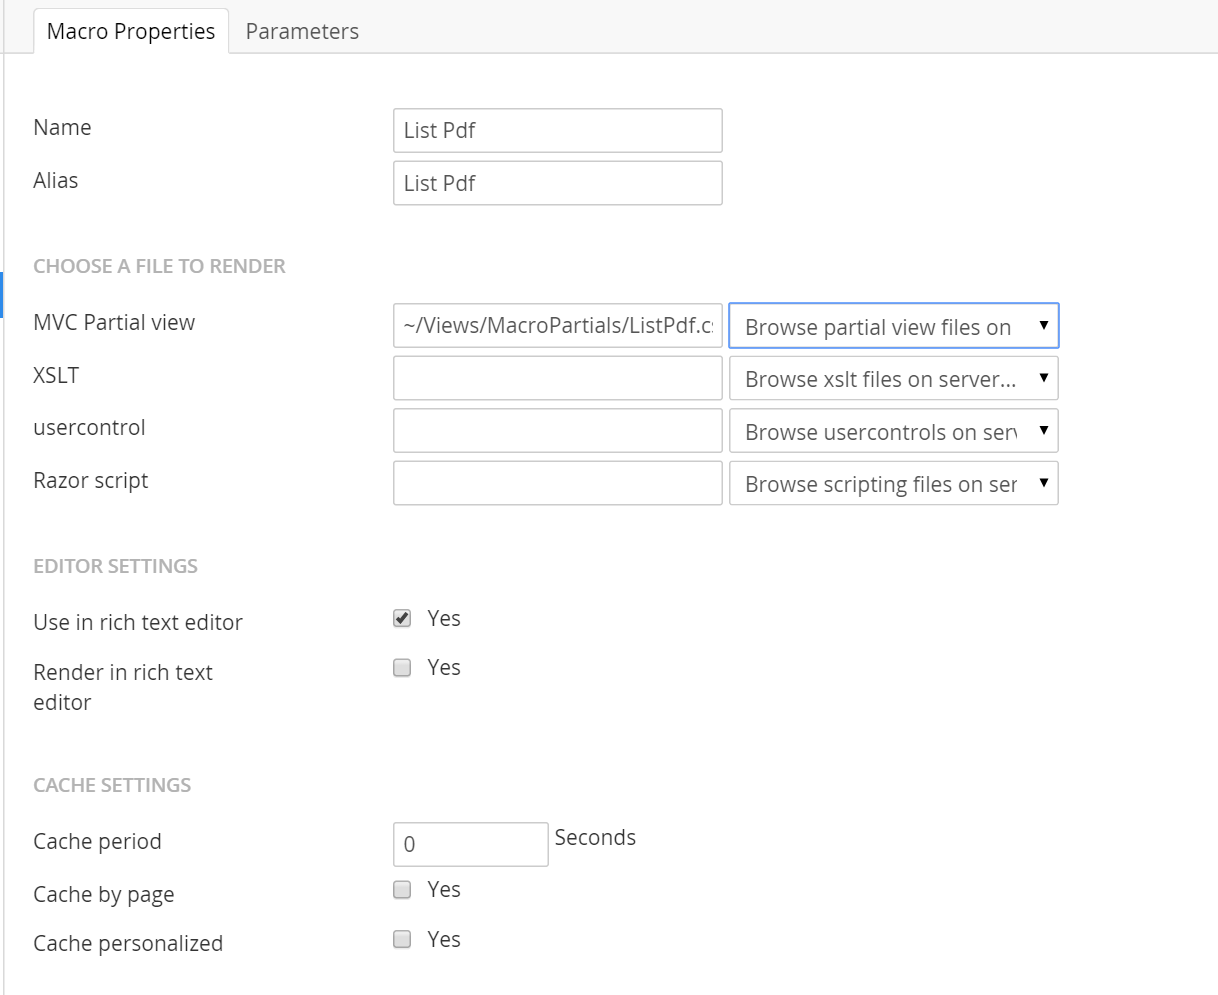This screenshot has height=995, width=1218.
Task: Click the usercontrol path field
Action: (558, 431)
